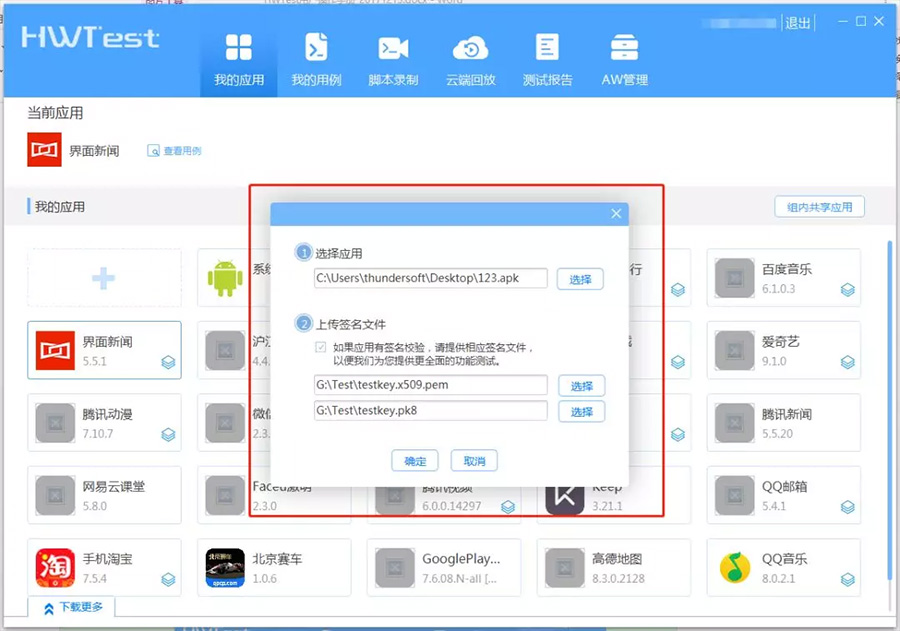
Task: Click the layers icon on QQ音乐 tile
Action: [848, 579]
